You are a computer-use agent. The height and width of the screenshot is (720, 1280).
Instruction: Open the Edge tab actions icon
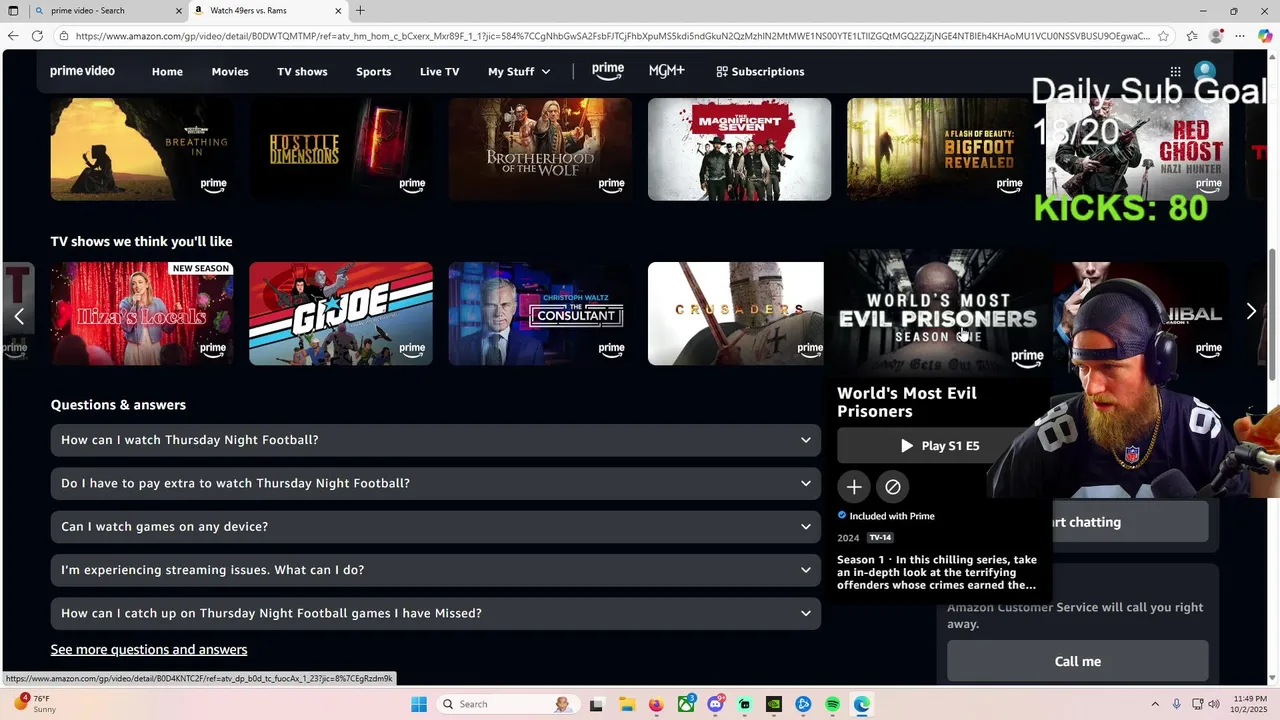click(x=13, y=11)
